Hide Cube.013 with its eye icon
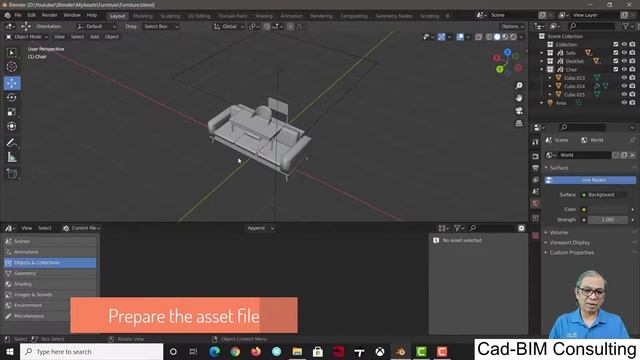 (624, 78)
